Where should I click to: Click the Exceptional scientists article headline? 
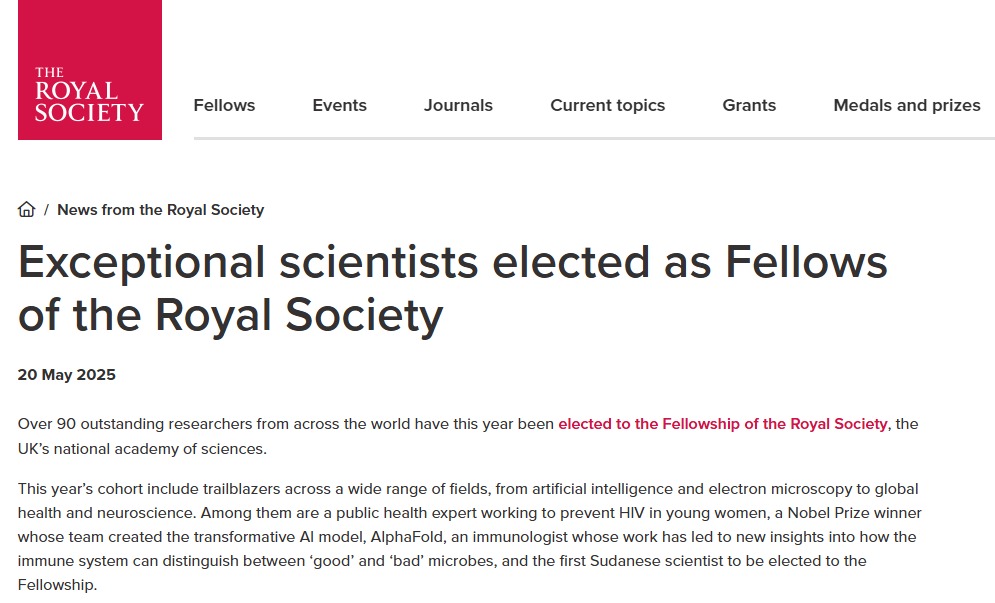click(452, 289)
